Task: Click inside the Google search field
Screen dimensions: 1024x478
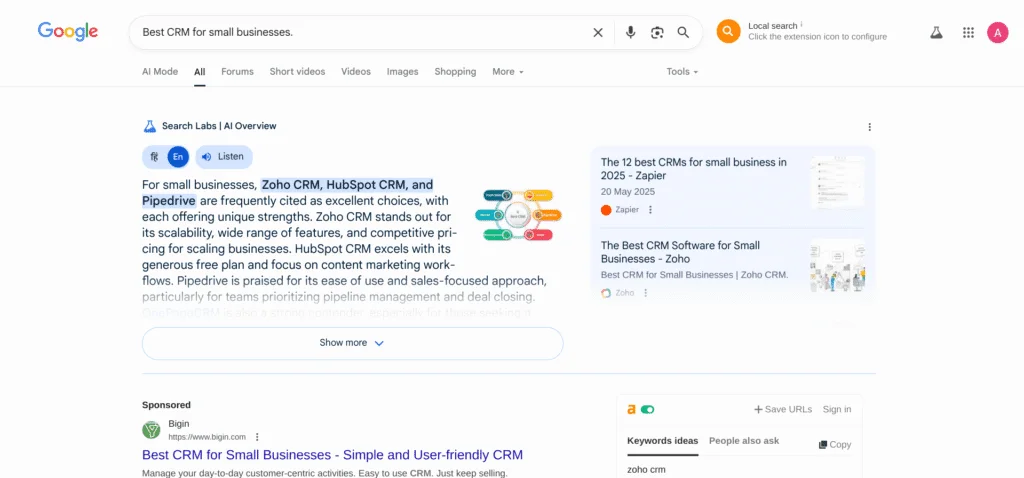Action: pos(360,32)
